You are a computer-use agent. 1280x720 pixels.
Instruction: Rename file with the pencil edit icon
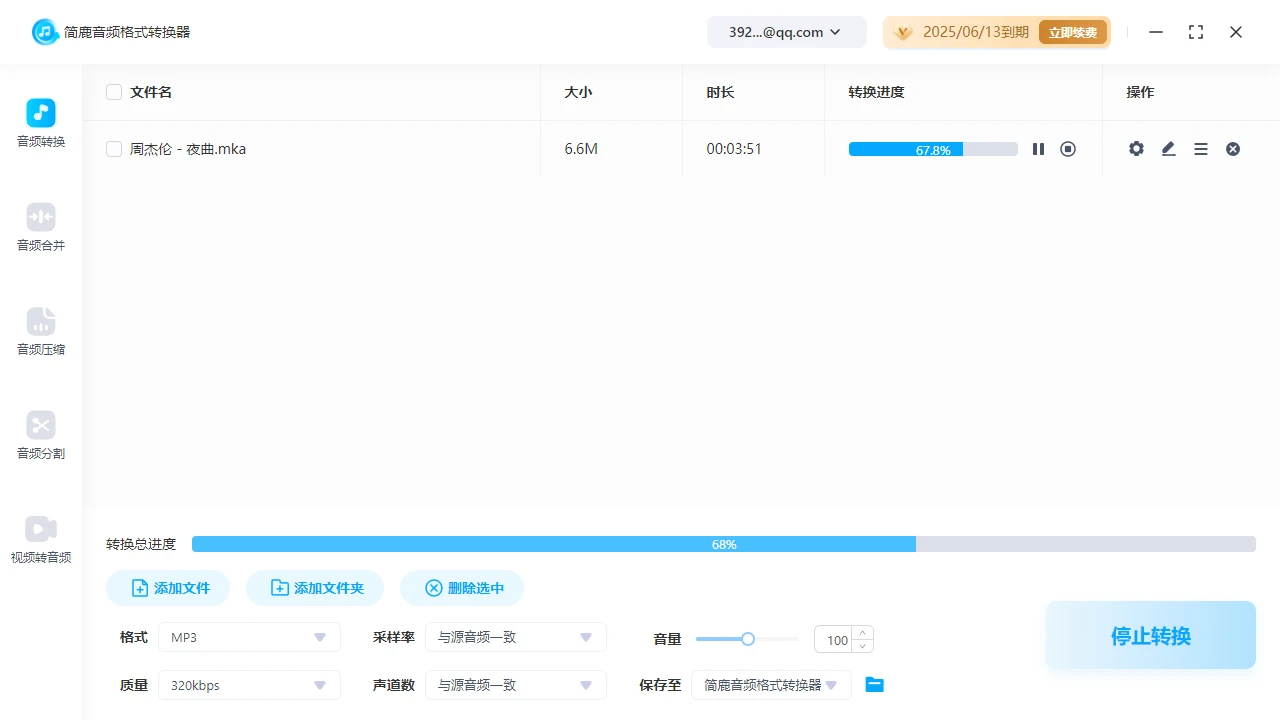point(1168,149)
